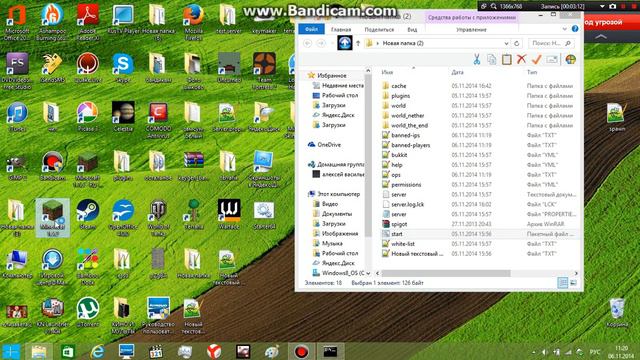Select the Mozilla Firefox desktop shortcut

(193, 22)
